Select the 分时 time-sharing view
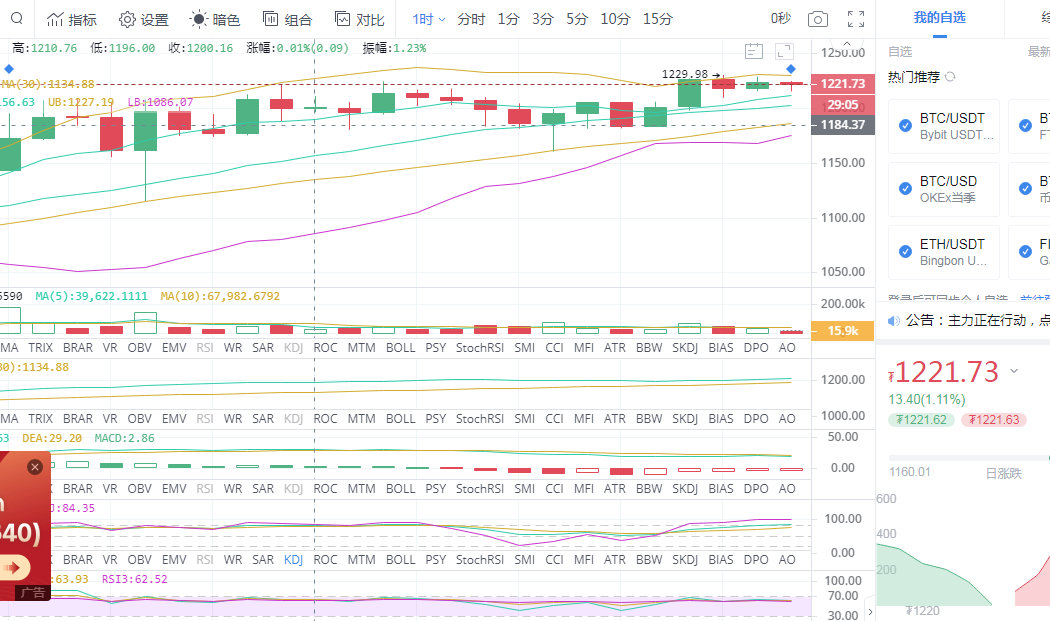This screenshot has width=1050, height=621. point(471,20)
